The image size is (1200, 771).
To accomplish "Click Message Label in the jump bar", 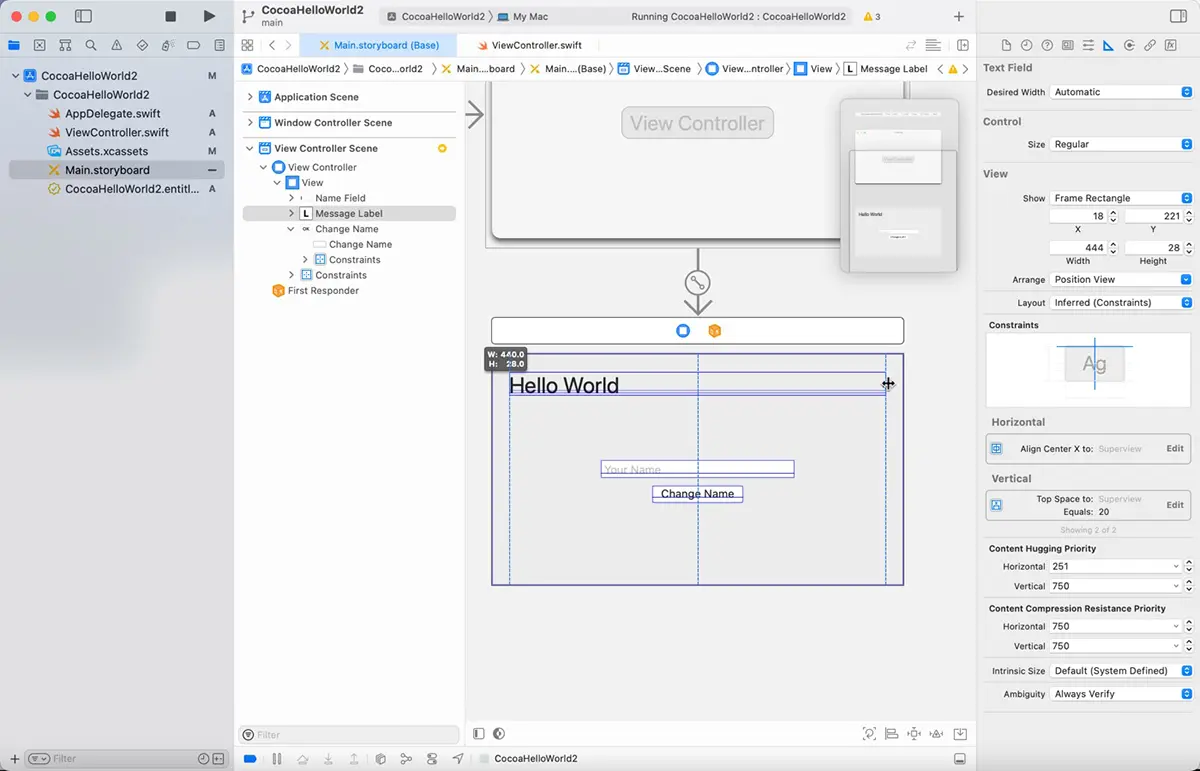I will pyautogui.click(x=886, y=69).
